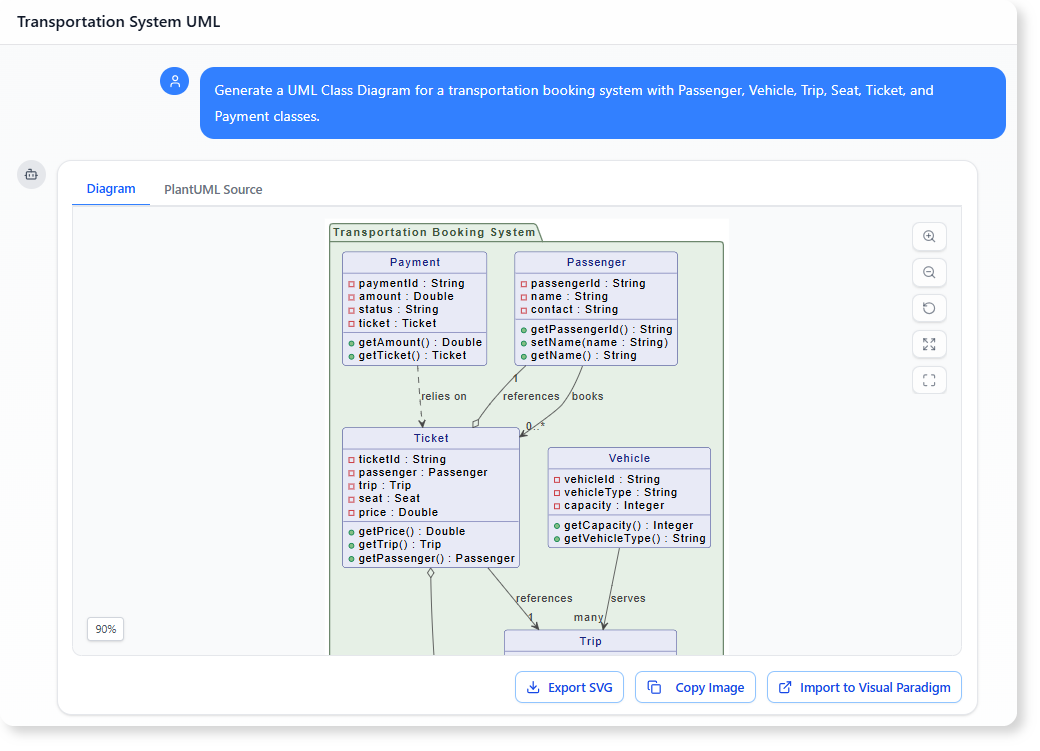Enter fullscreen diagram view
The image size is (1040, 751).
[x=929, y=380]
